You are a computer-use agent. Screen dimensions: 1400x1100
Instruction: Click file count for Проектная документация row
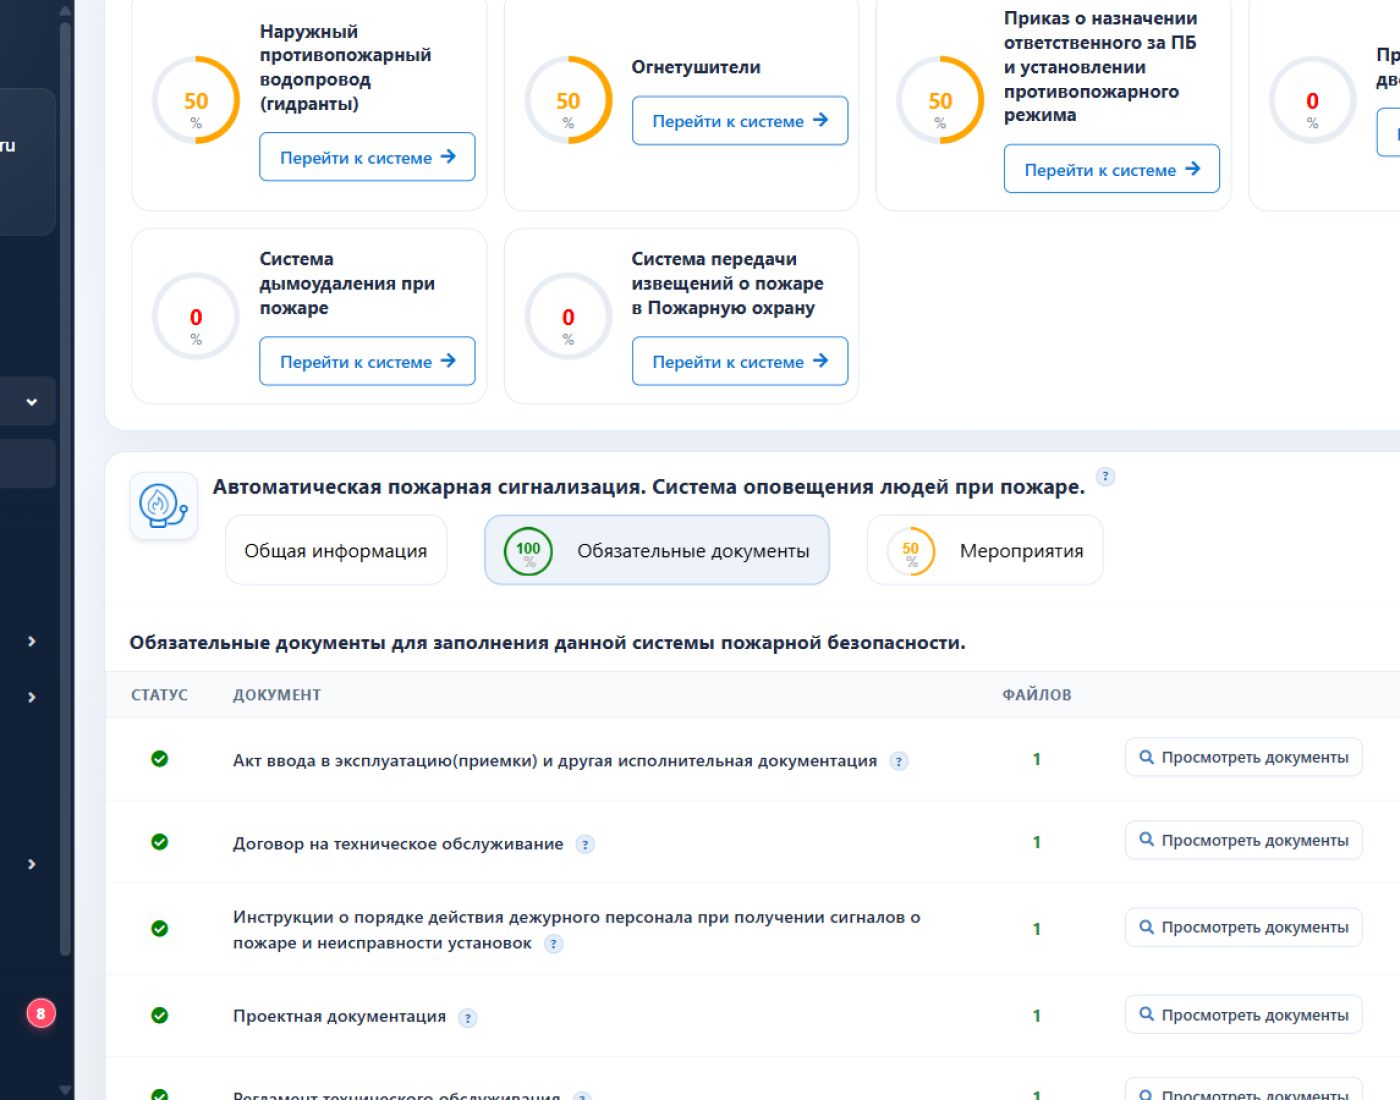coord(1037,1016)
